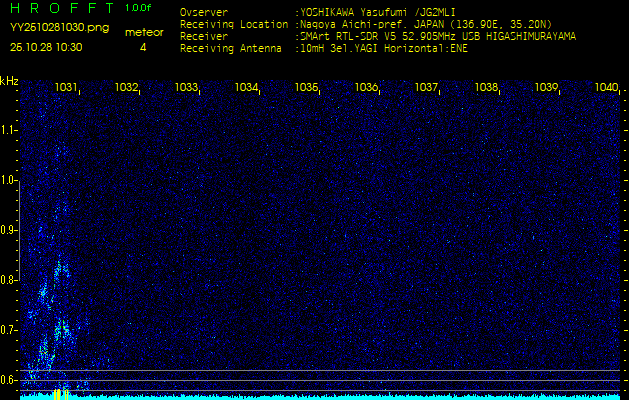Click the 'Receiving Location' label
Screen dimensions: 629x400
(x=234, y=24)
